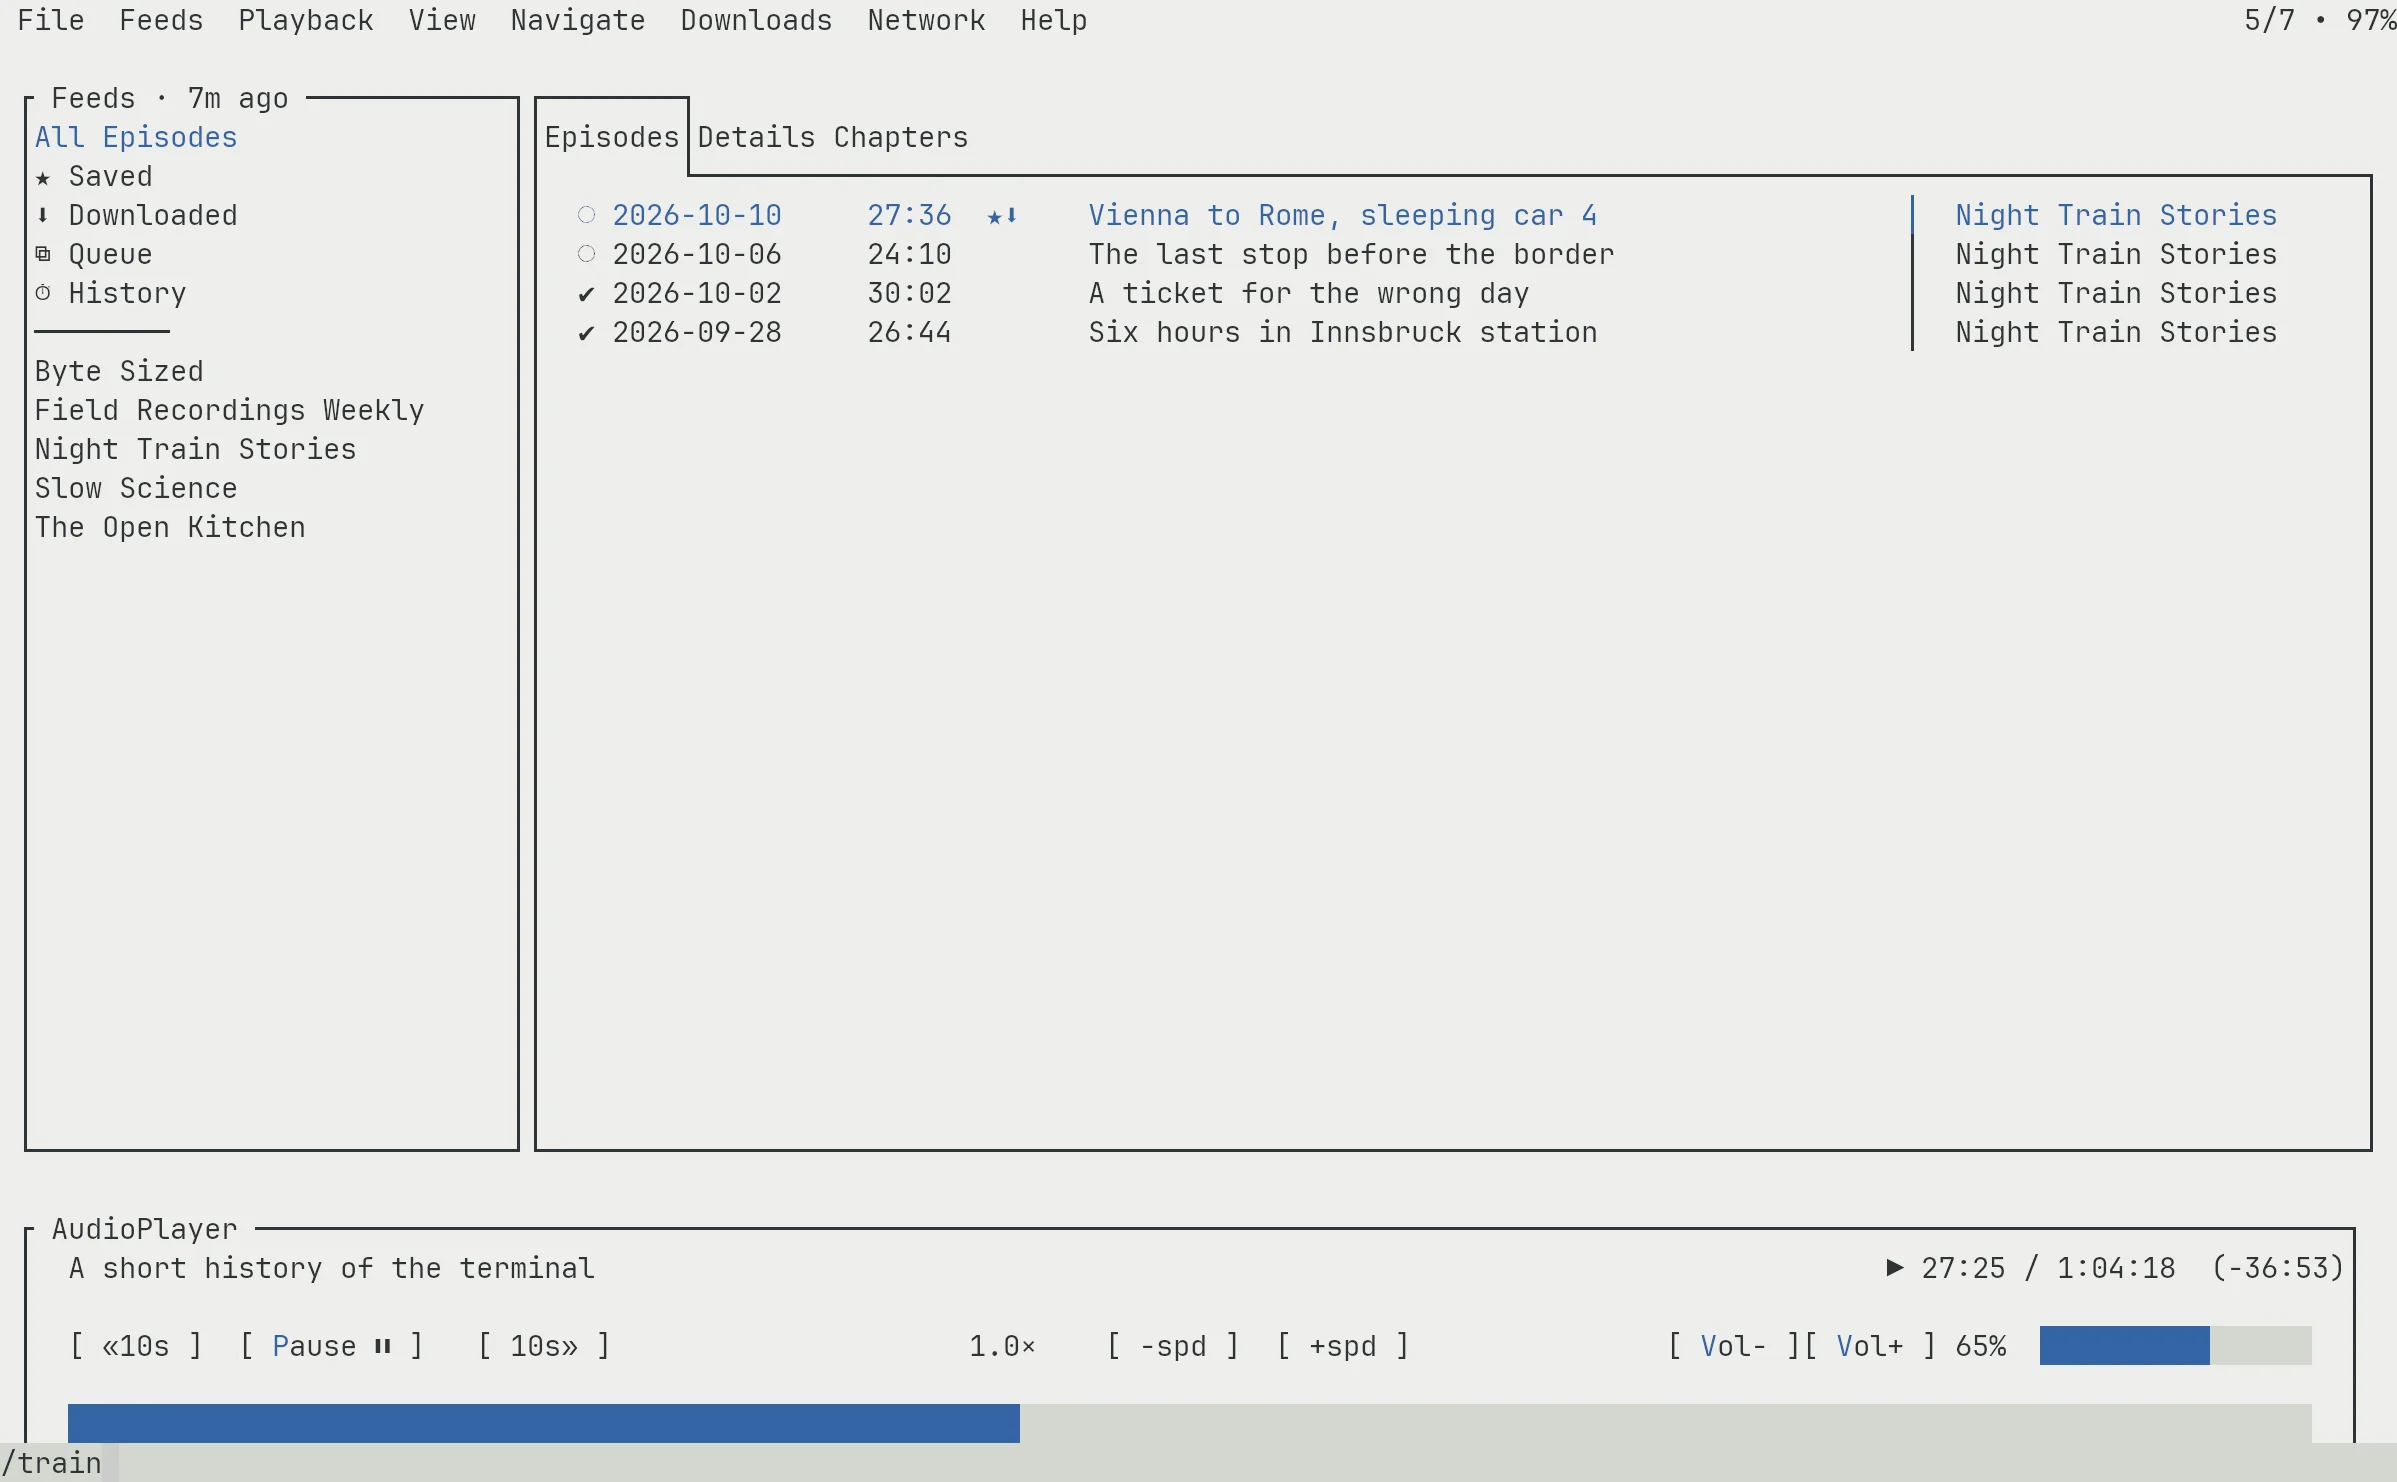
Task: Open the Navigate menu
Action: [578, 20]
